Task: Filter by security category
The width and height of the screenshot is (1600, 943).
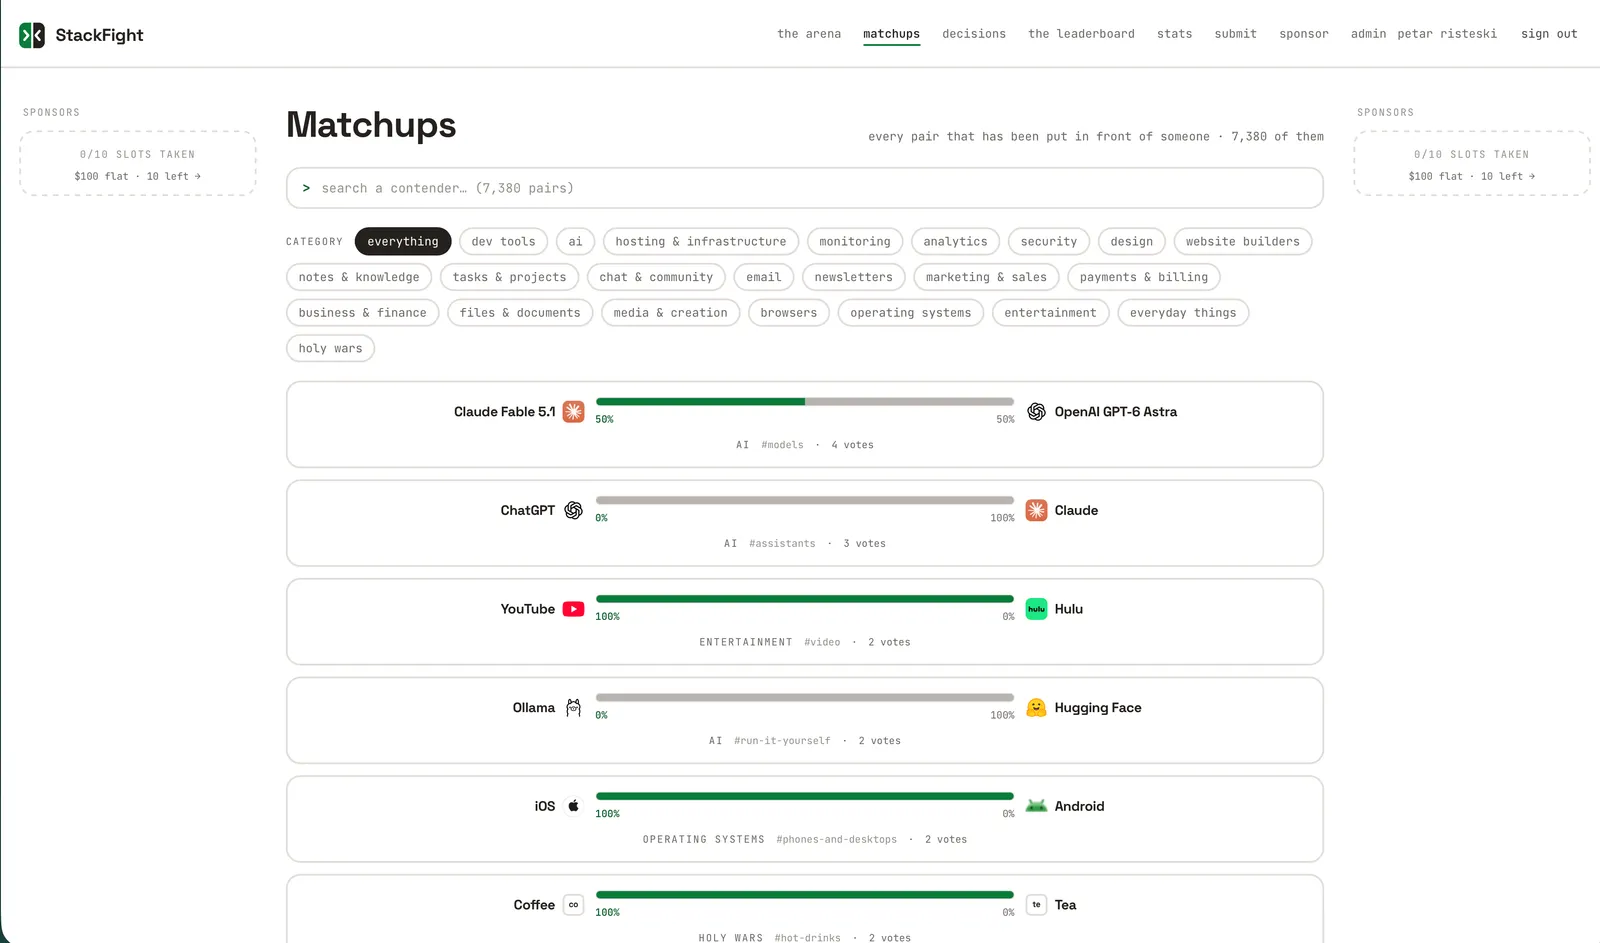Action: (1049, 241)
